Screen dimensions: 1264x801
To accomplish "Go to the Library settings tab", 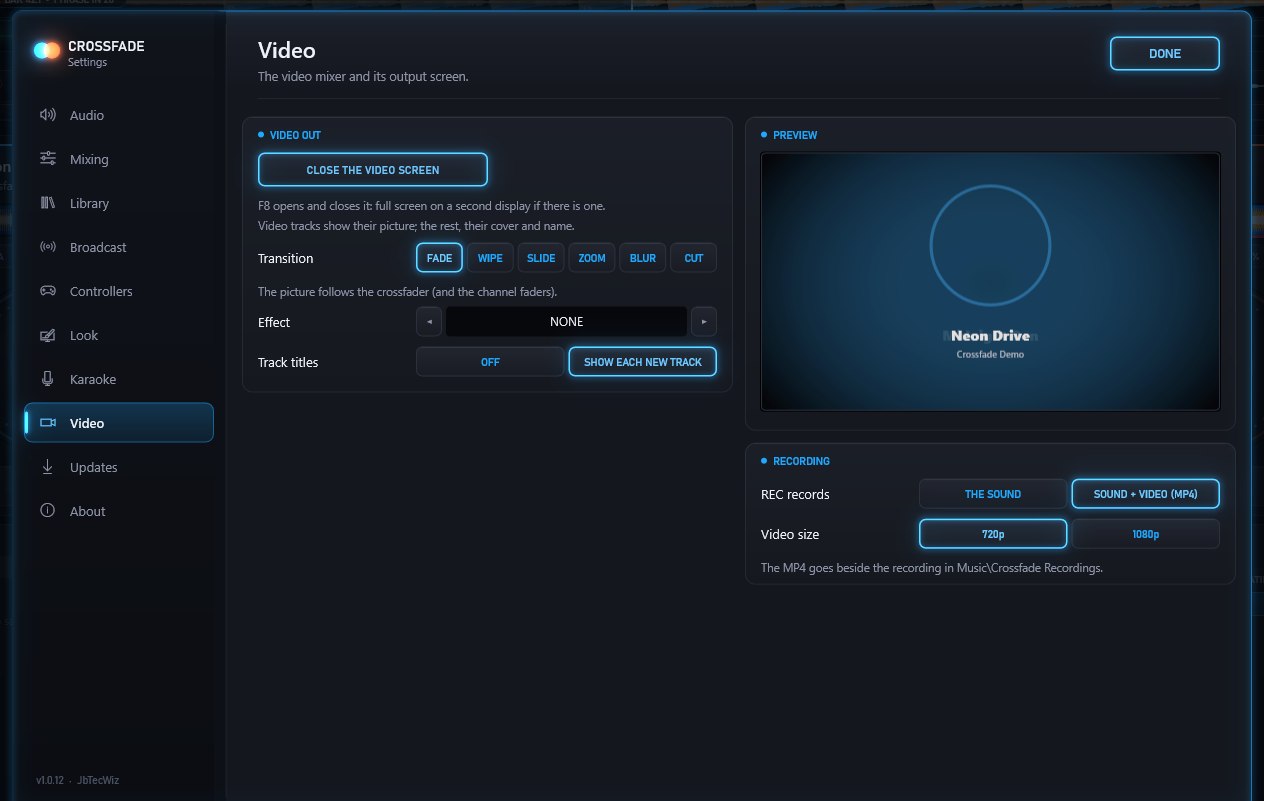I will tap(119, 203).
